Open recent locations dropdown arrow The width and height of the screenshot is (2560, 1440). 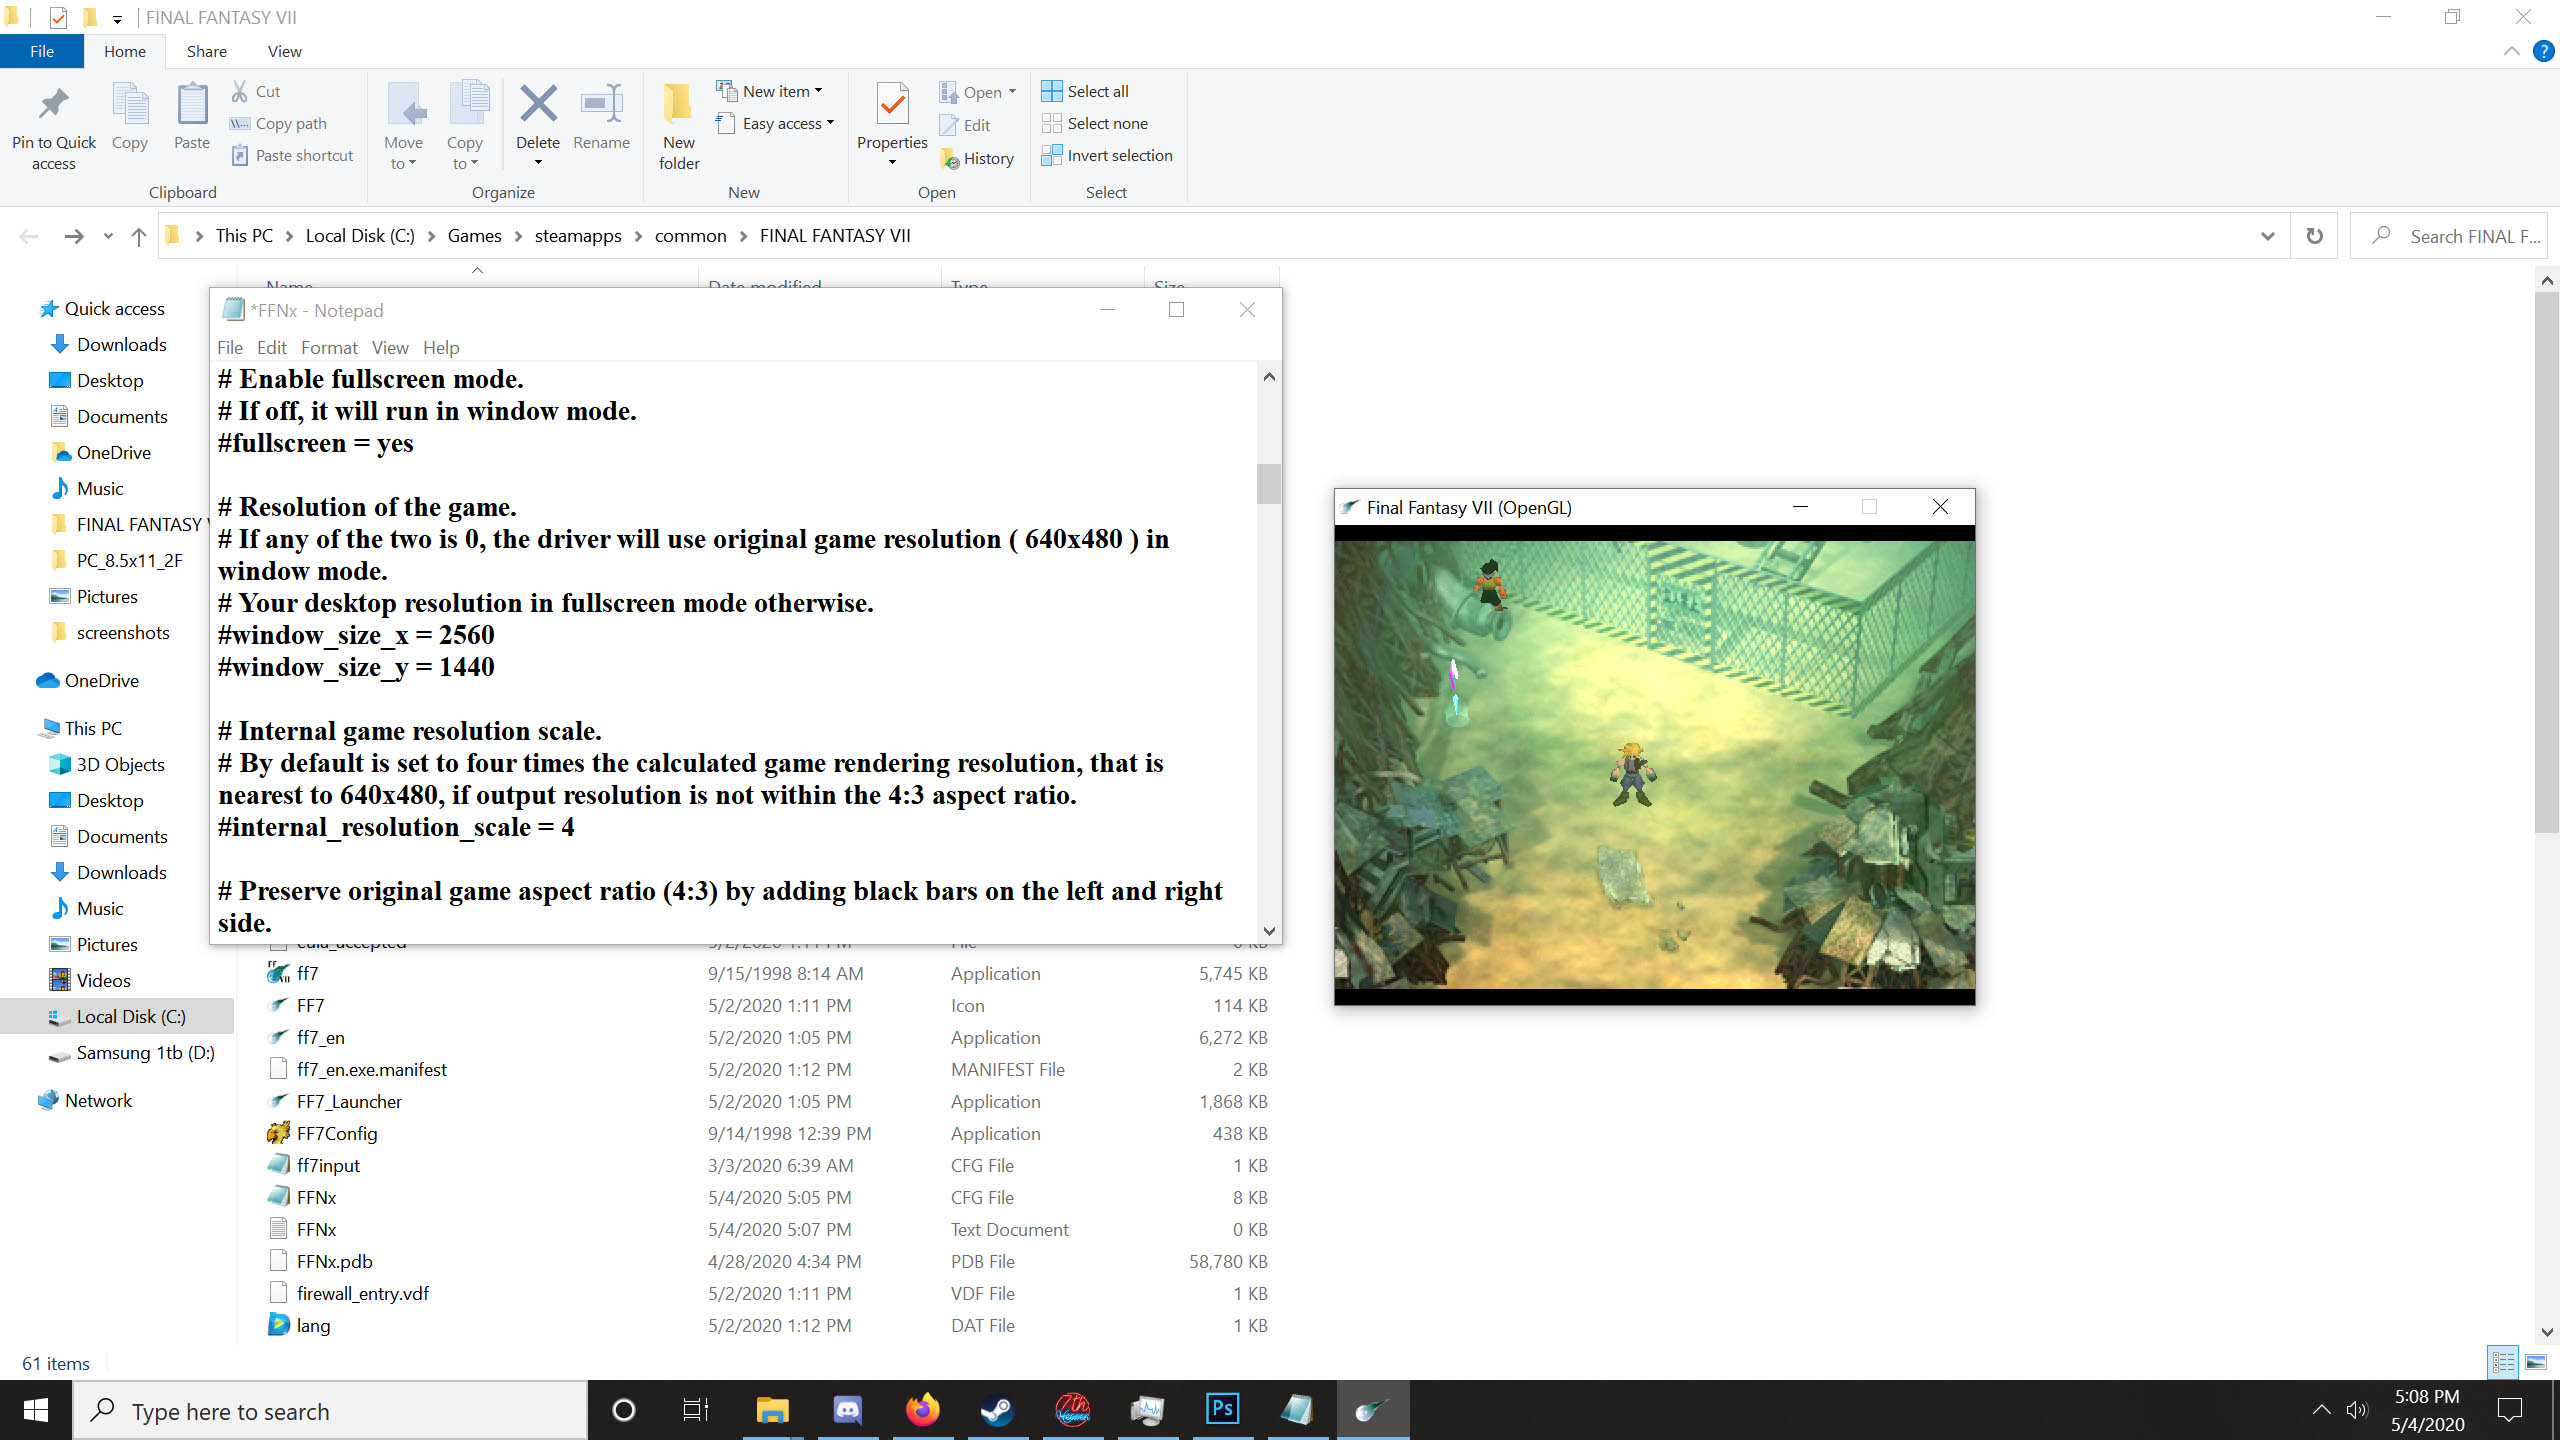click(108, 237)
